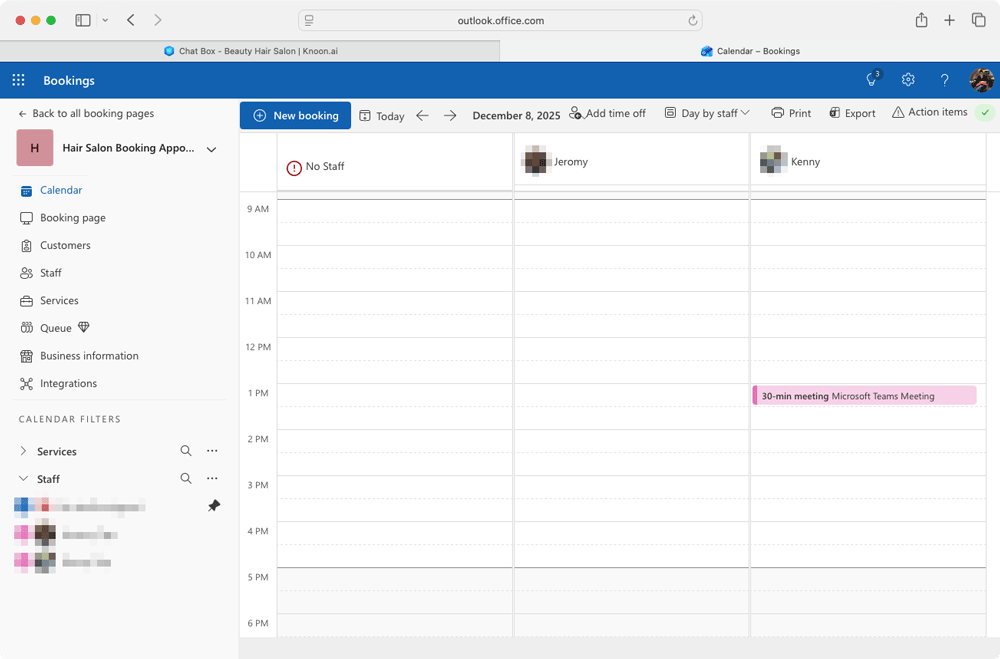Open the Hair Salon Booking page chevron

tap(211, 148)
